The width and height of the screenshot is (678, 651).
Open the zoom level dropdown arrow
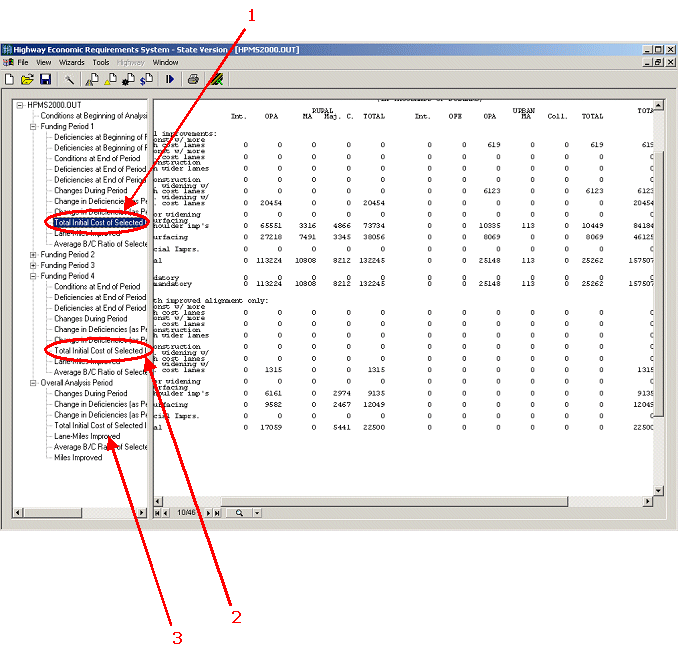pos(257,513)
